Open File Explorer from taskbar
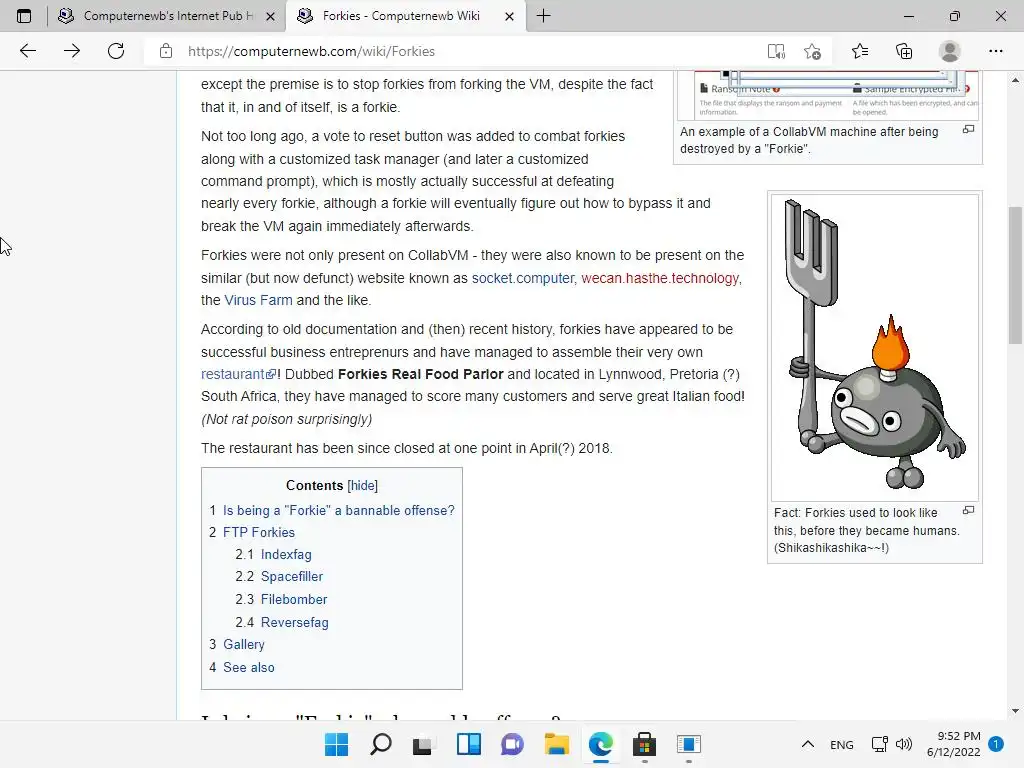This screenshot has height=768, width=1024. click(556, 744)
